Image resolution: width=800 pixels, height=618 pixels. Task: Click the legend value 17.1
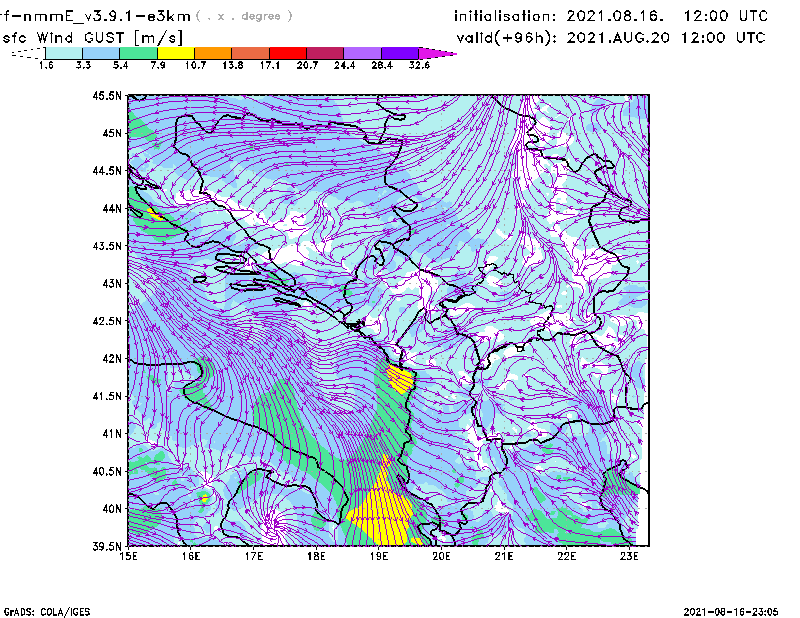pos(270,65)
